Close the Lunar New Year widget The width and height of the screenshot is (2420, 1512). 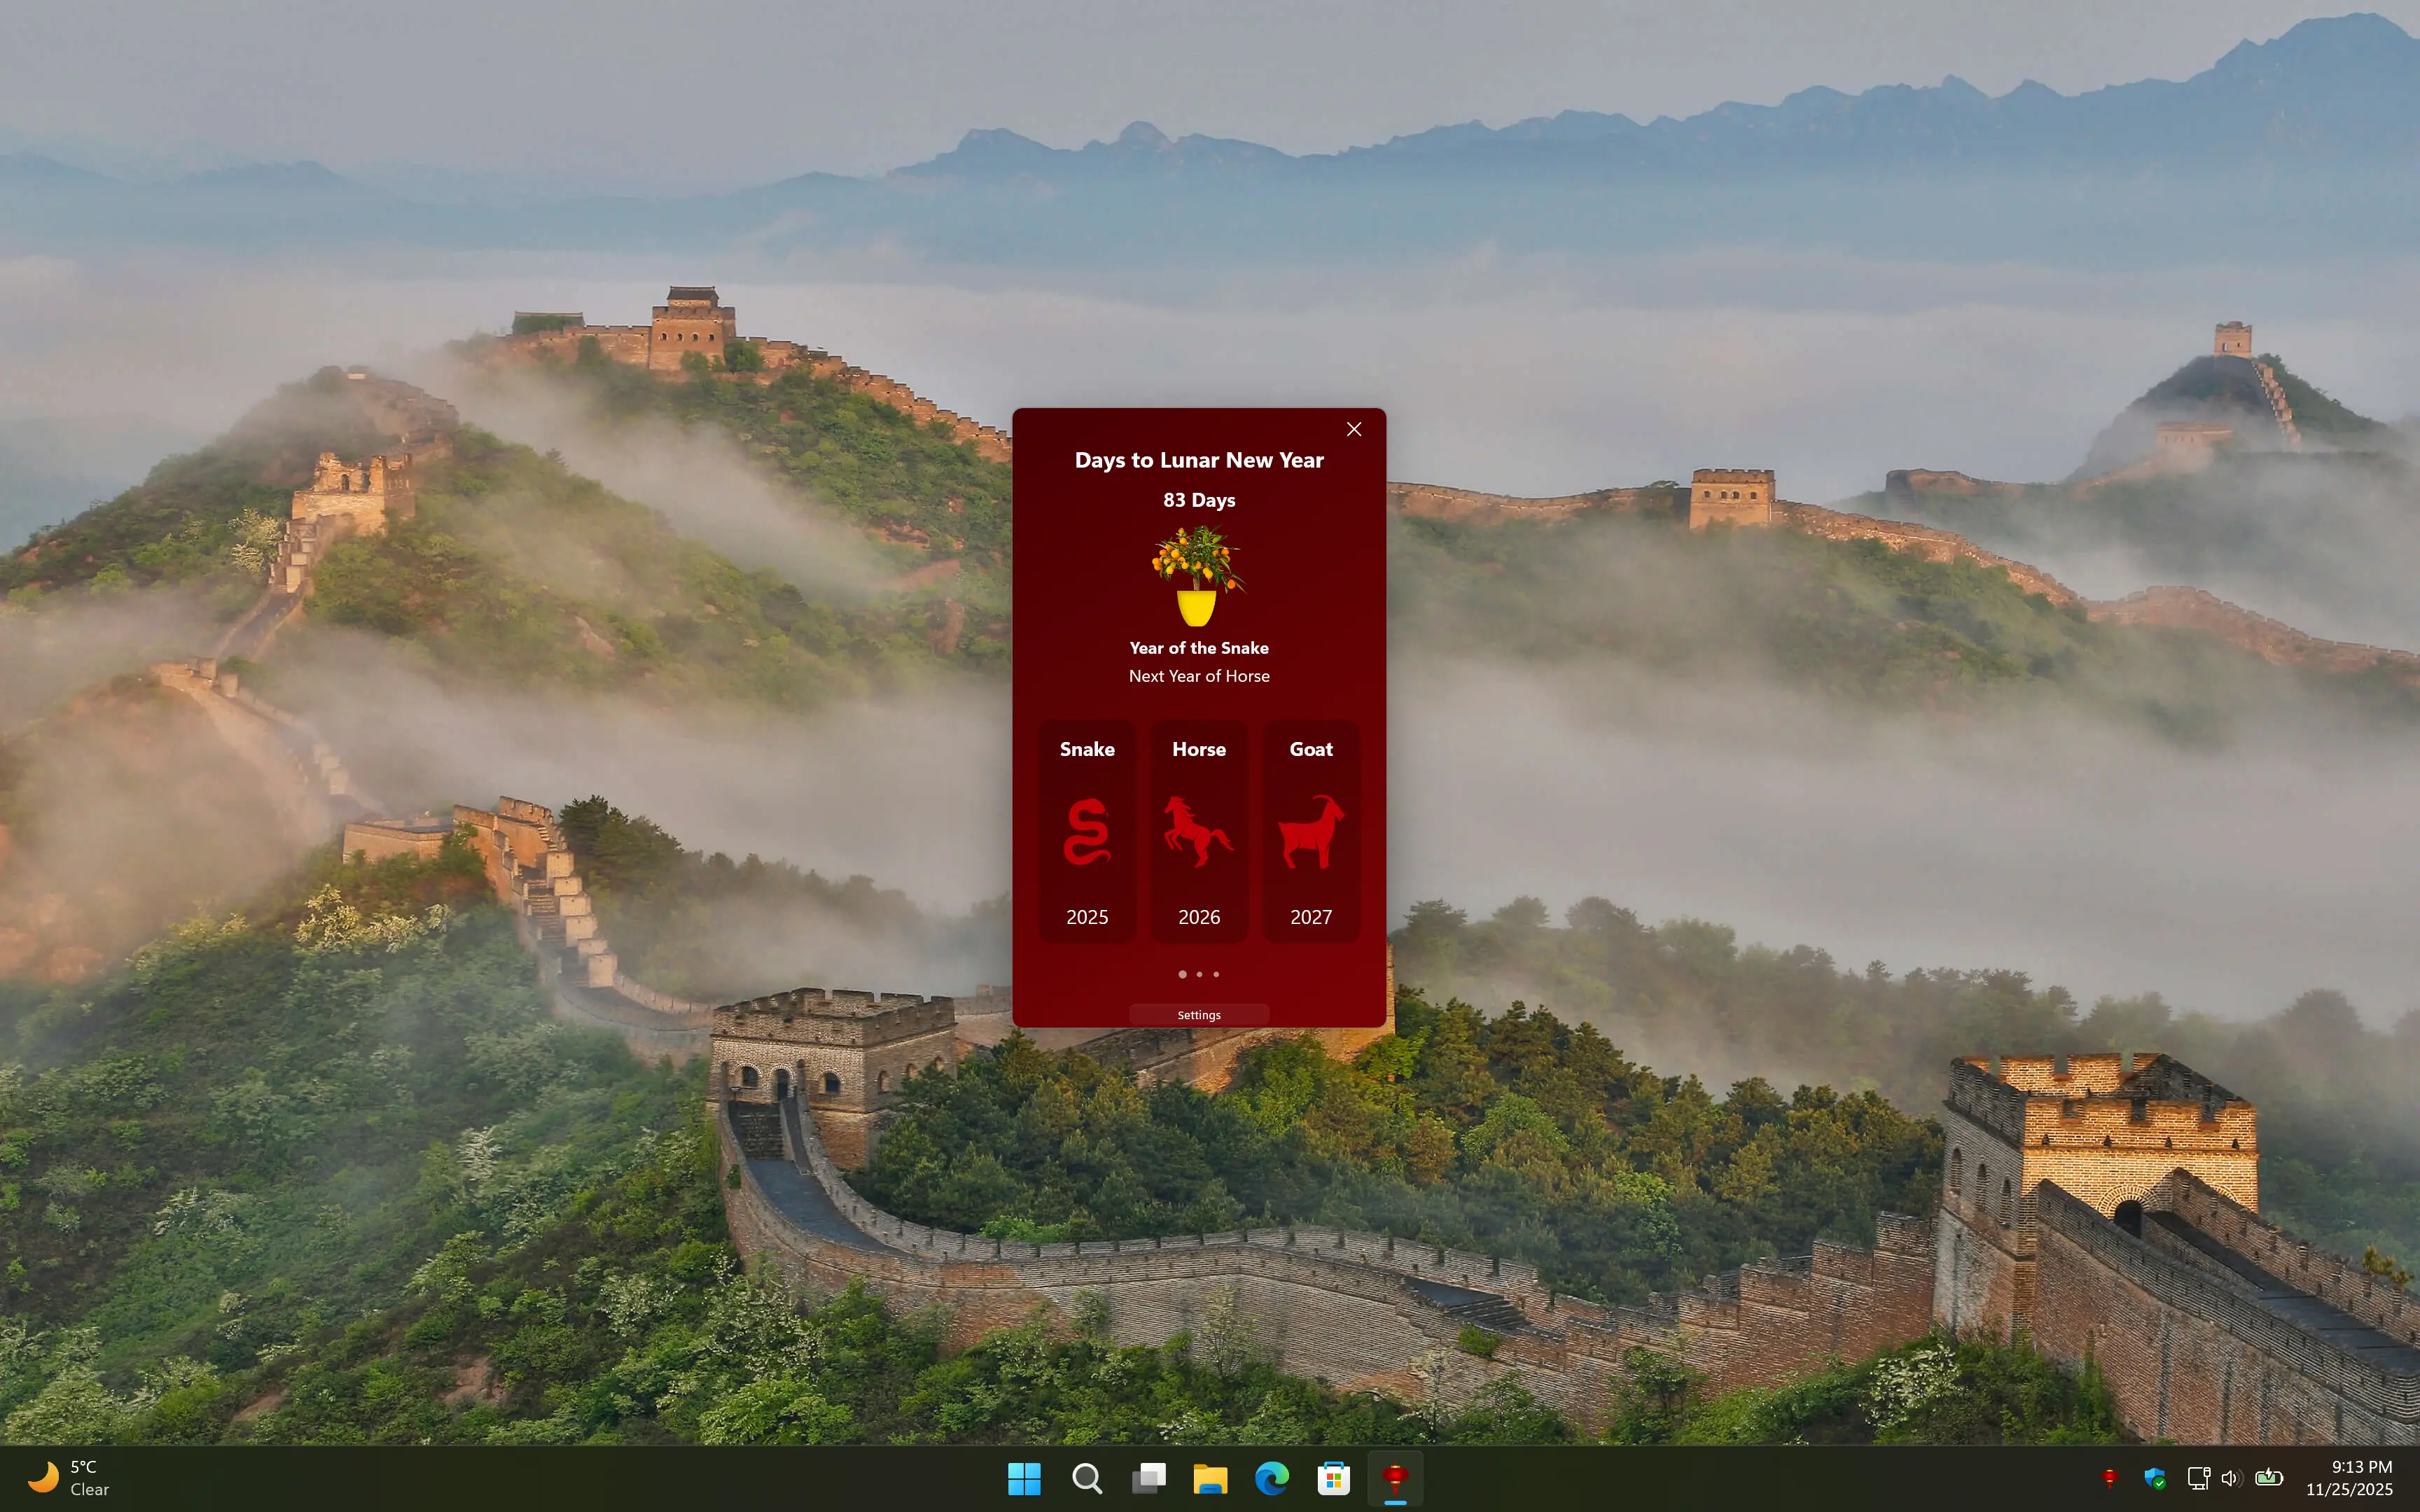click(1354, 429)
